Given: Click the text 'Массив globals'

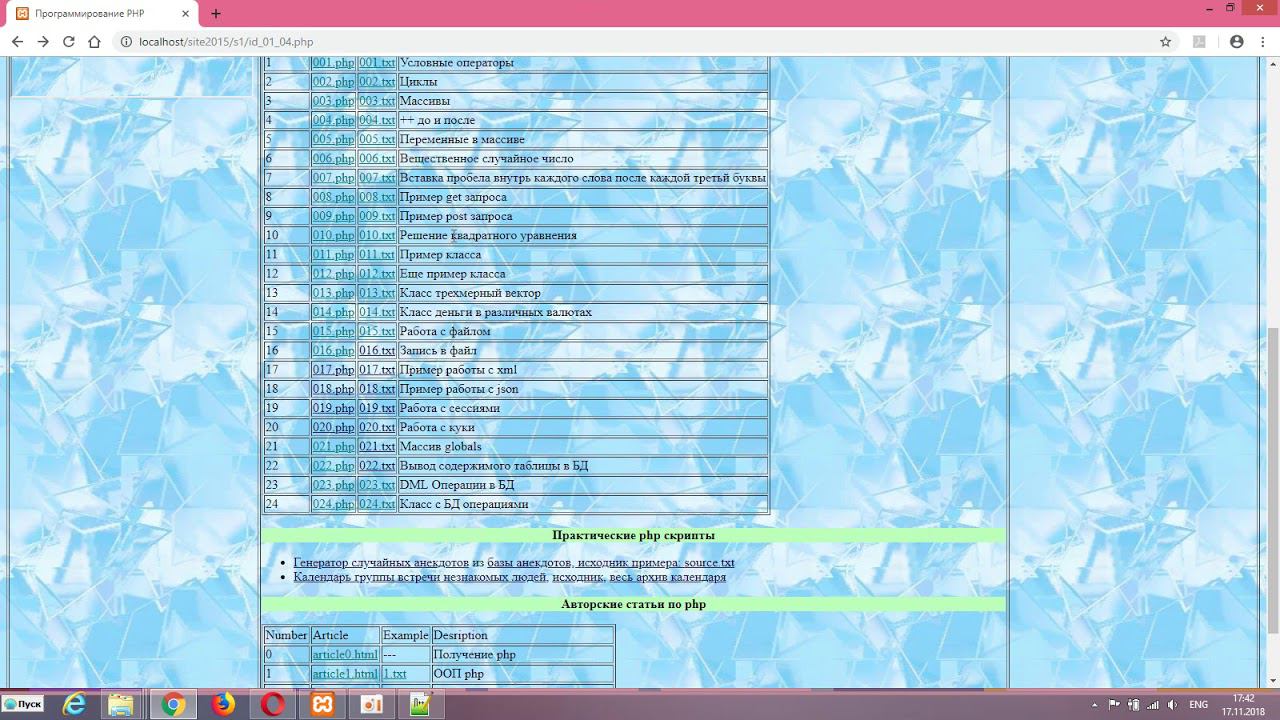Looking at the screenshot, I should point(440,447).
